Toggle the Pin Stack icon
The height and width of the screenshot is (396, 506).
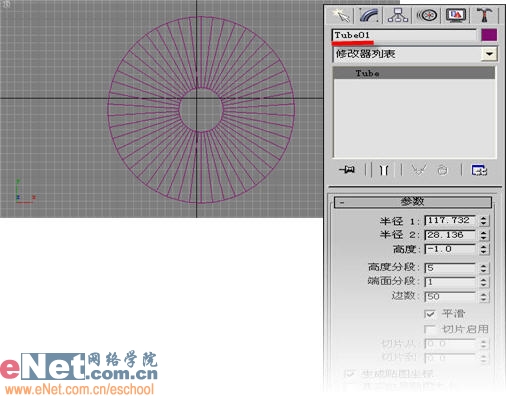347,170
